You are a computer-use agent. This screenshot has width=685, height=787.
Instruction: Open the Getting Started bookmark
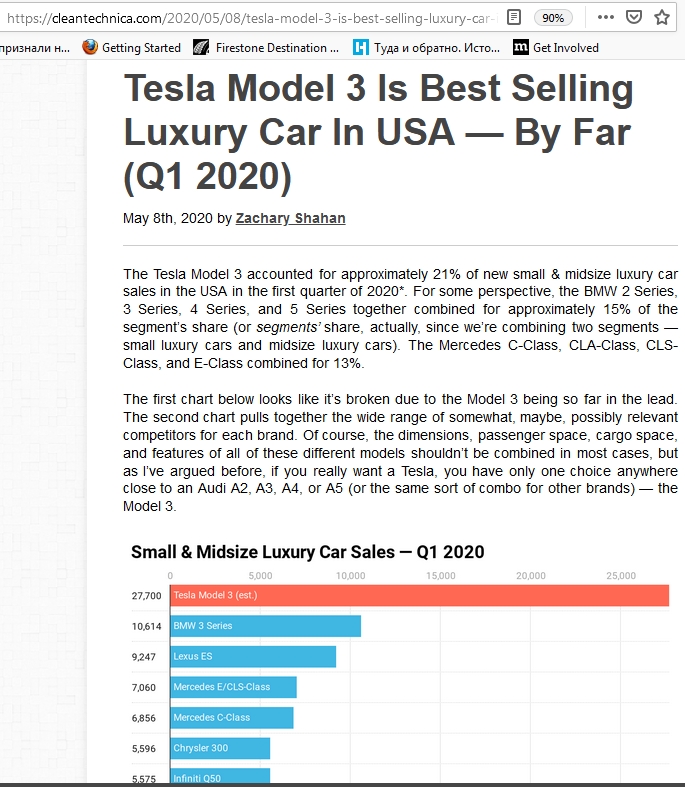pos(131,48)
